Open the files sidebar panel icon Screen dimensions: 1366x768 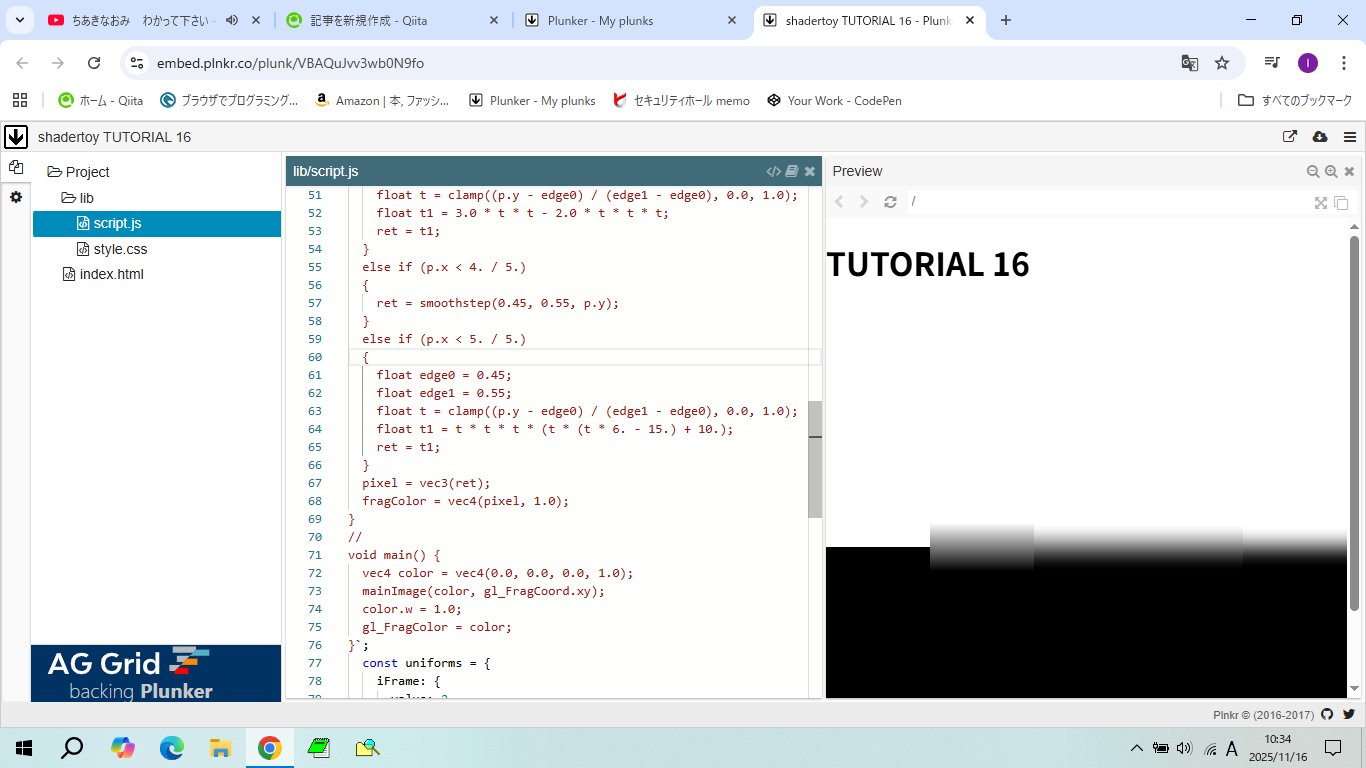pos(16,167)
